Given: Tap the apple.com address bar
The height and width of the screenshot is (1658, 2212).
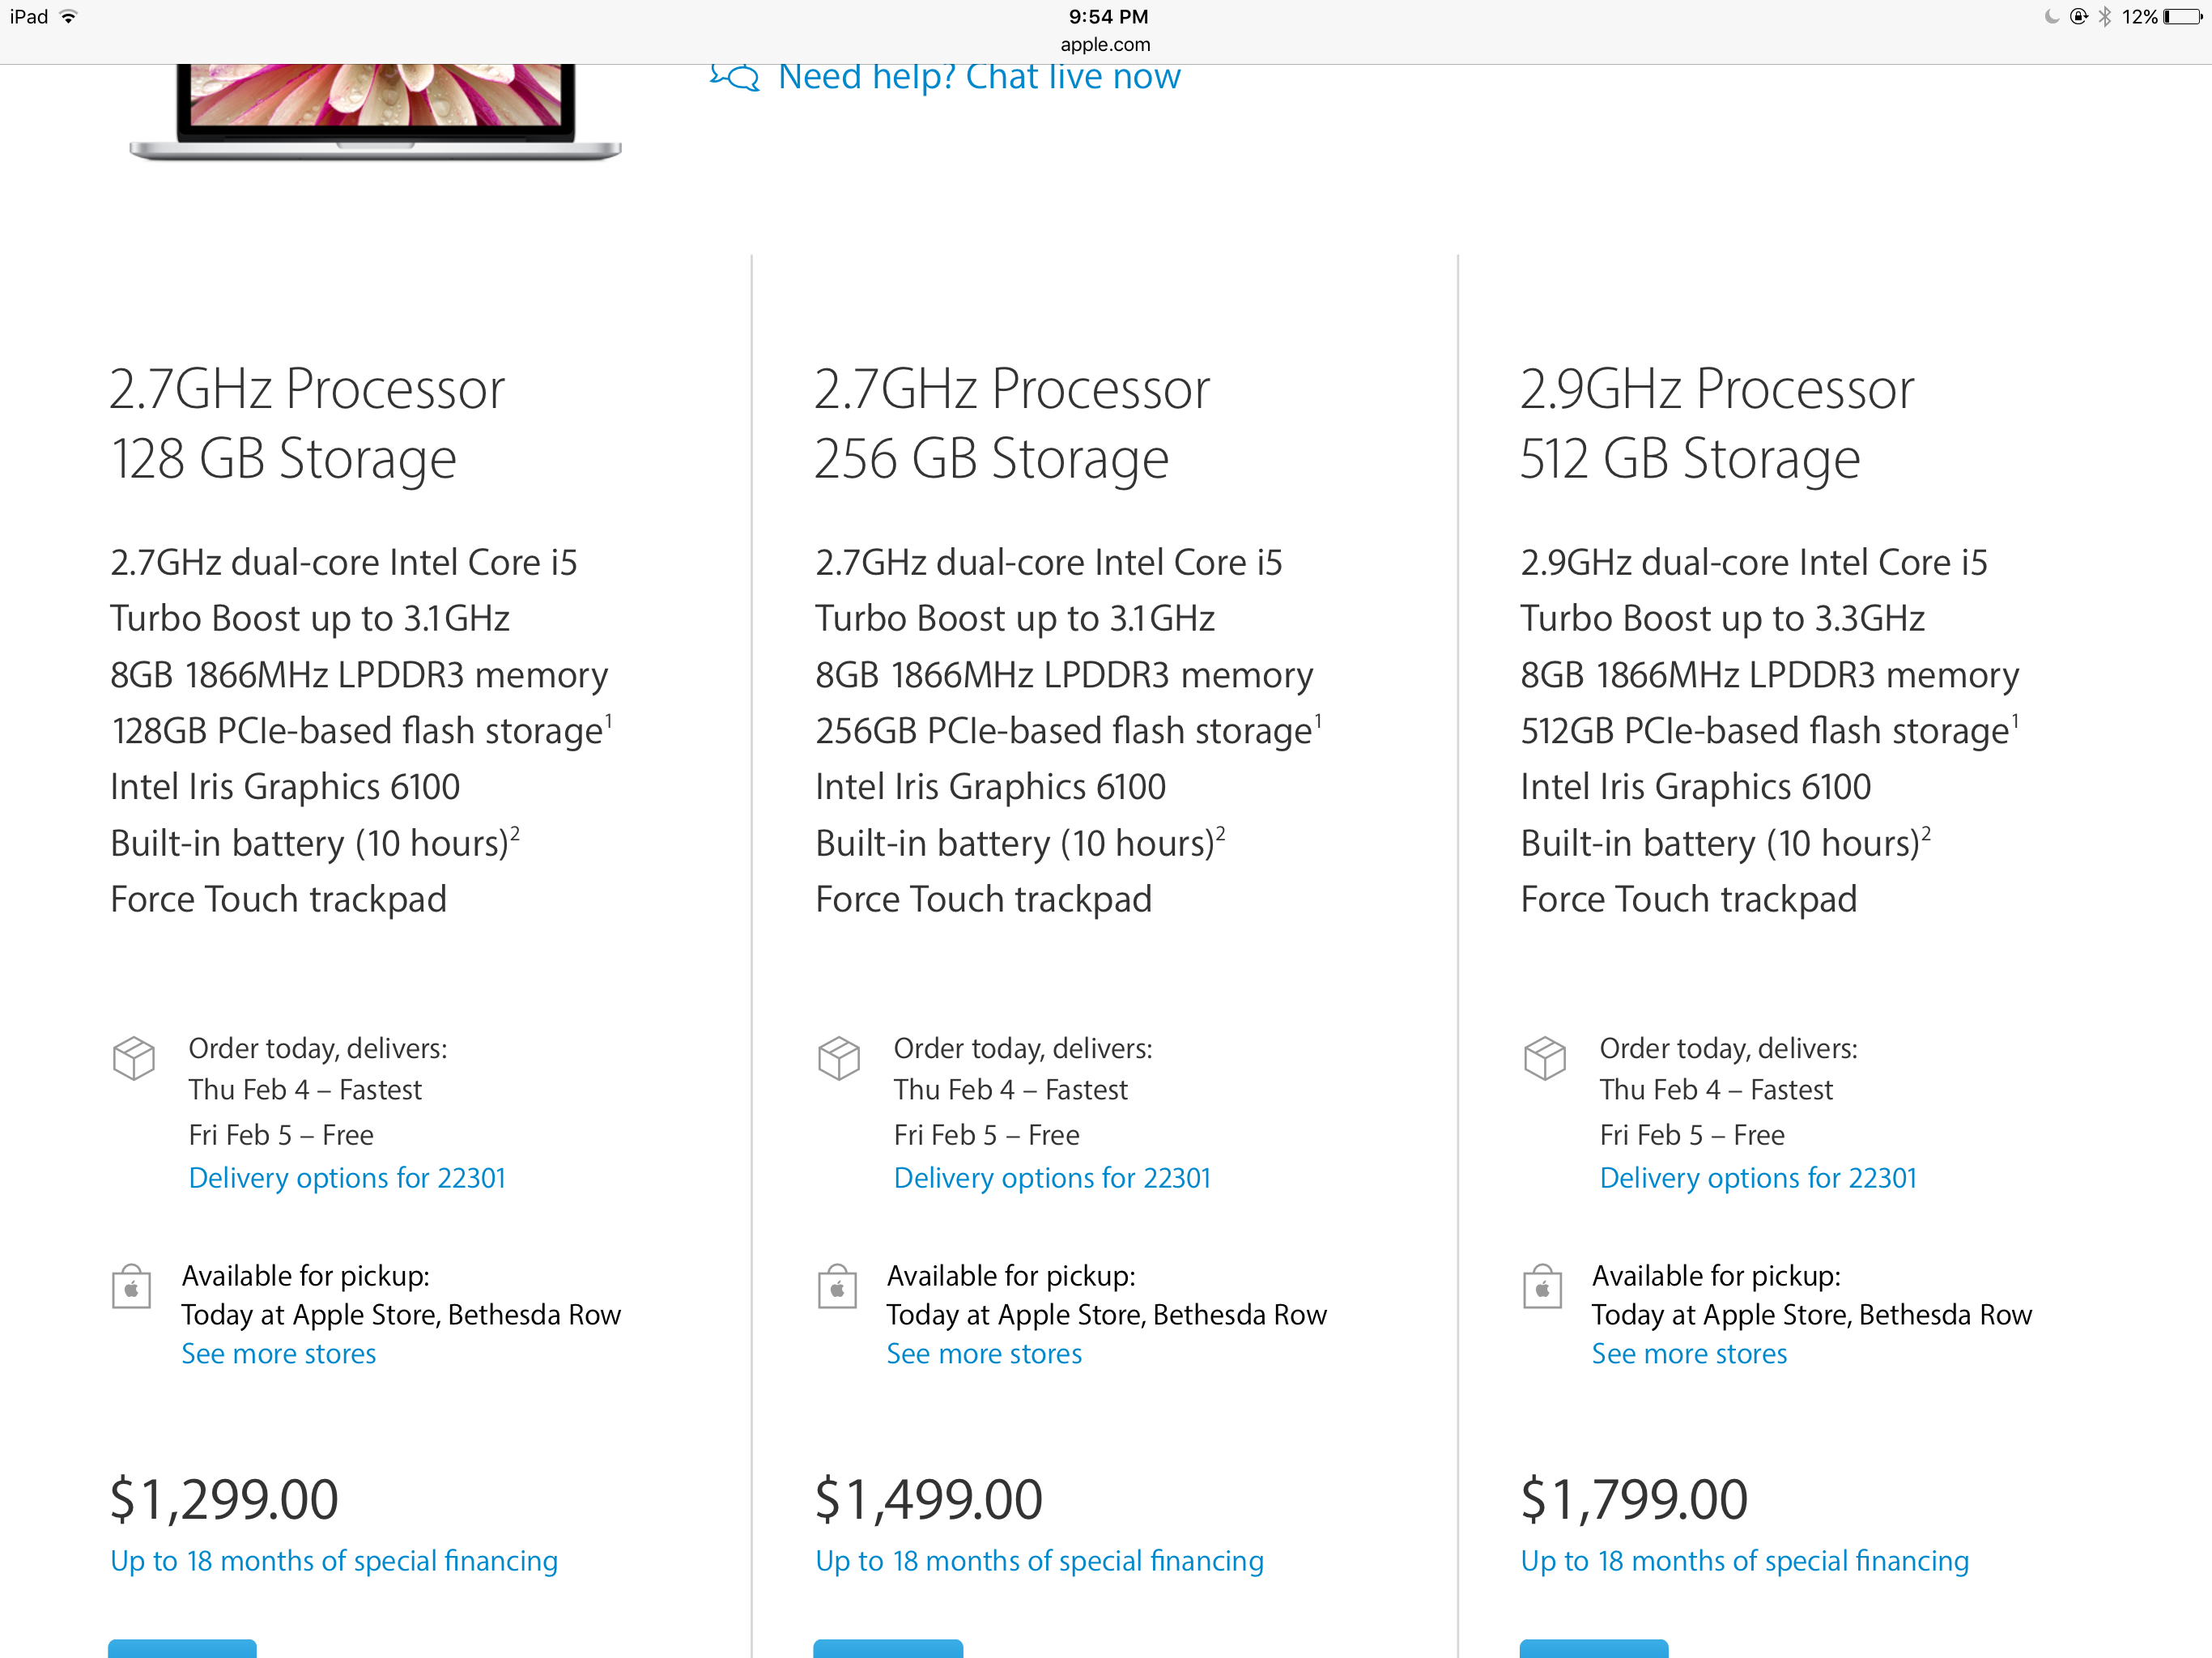Looking at the screenshot, I should pyautogui.click(x=1105, y=44).
